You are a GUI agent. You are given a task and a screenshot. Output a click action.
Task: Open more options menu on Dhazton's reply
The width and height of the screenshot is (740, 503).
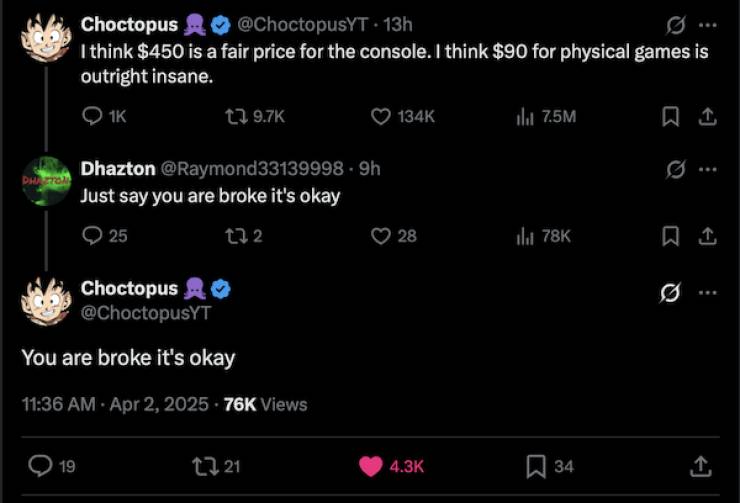click(x=707, y=169)
